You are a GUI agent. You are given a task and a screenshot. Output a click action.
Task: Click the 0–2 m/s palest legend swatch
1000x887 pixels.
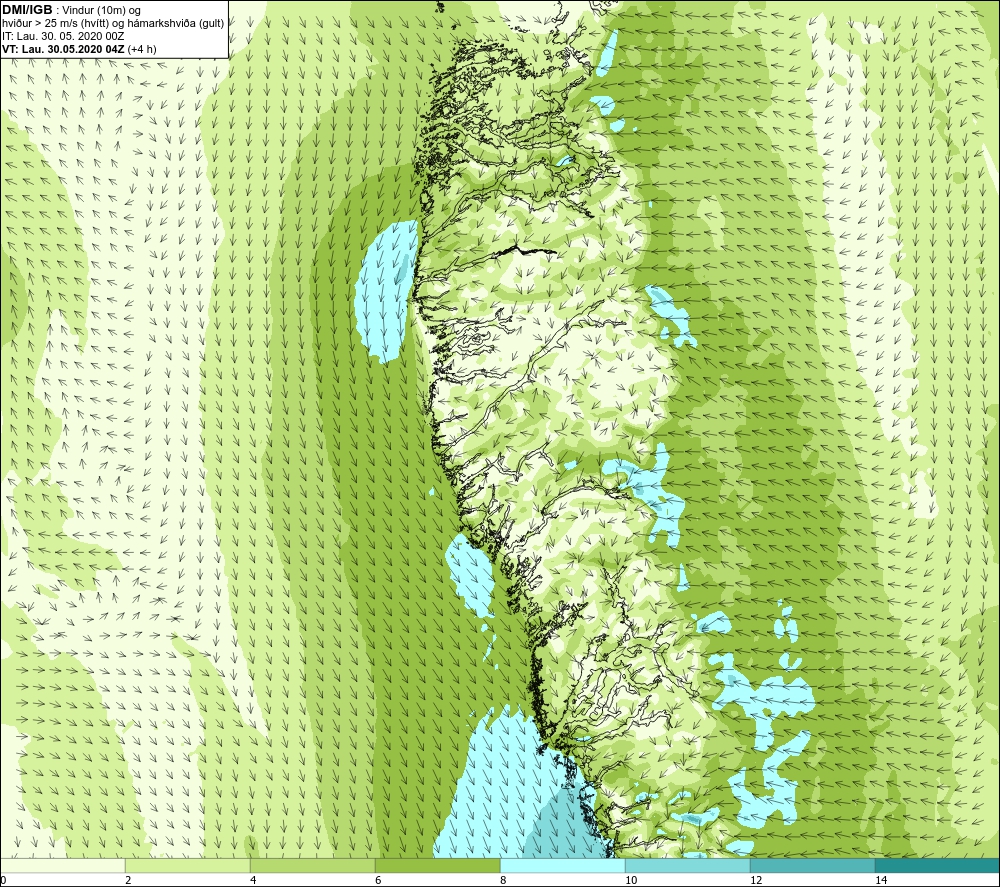tap(62, 866)
